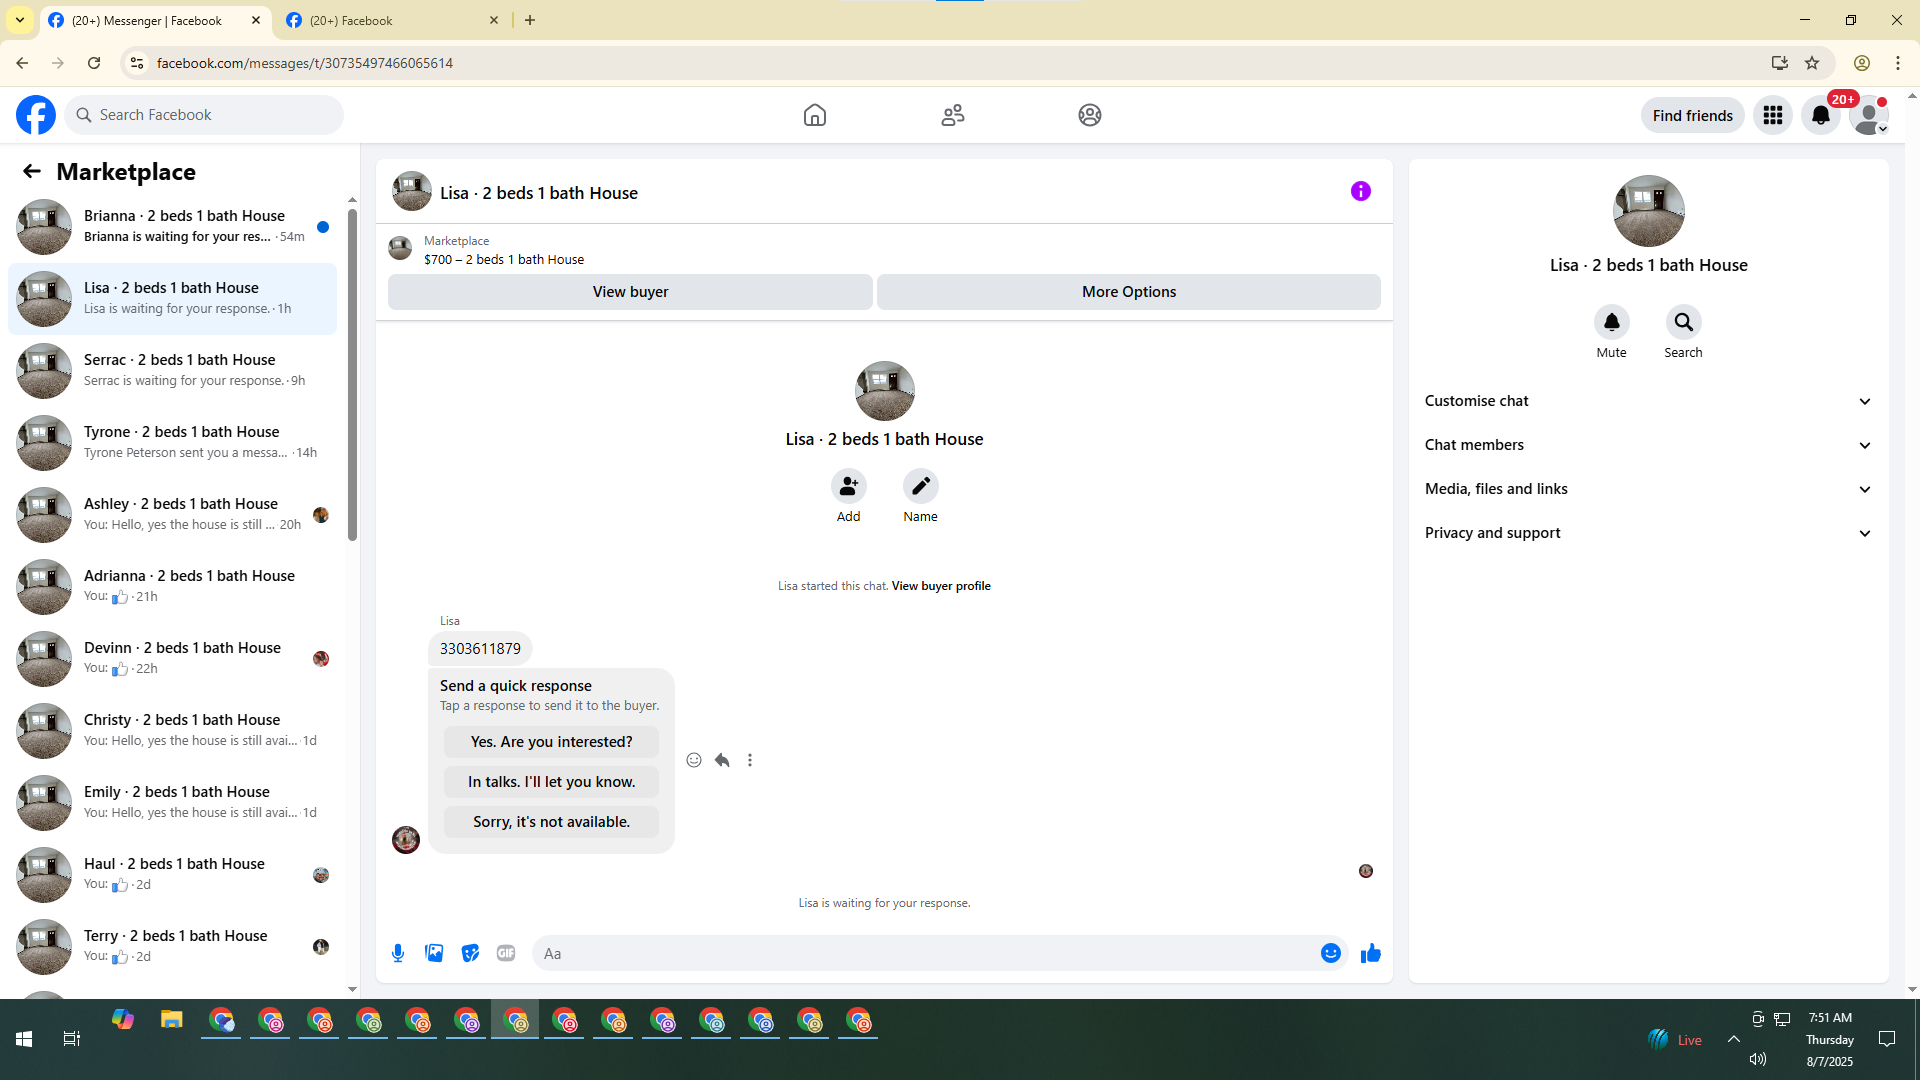Viewport: 1920px width, 1080px height.
Task: Open the Notifications bell
Action: coord(1821,115)
